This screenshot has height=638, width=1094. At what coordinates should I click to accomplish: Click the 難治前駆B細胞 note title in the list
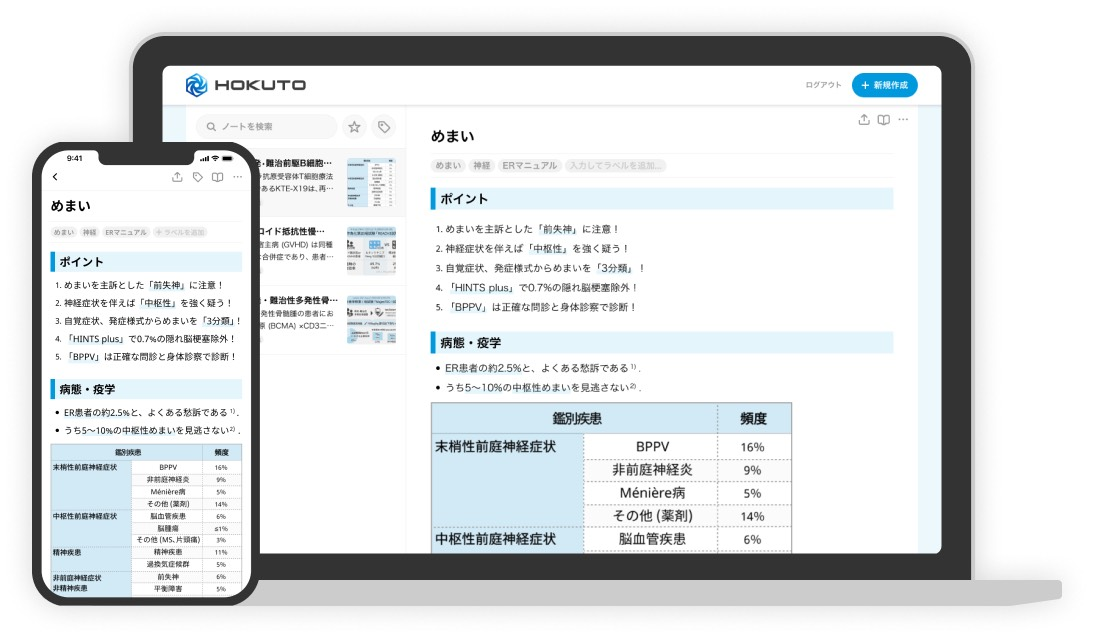(295, 163)
